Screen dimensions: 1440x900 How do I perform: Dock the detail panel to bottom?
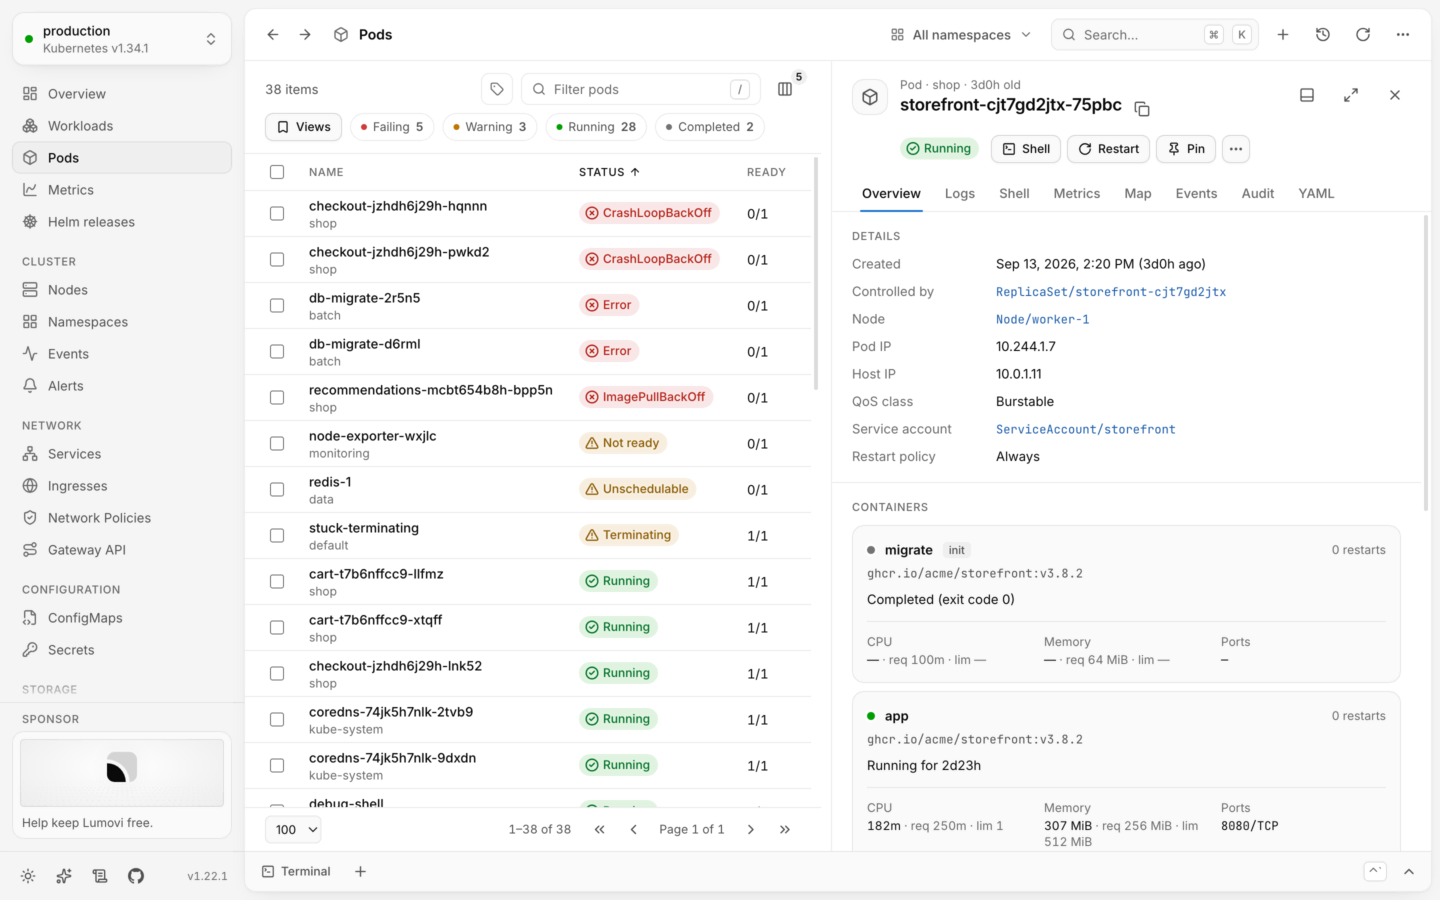[1307, 95]
